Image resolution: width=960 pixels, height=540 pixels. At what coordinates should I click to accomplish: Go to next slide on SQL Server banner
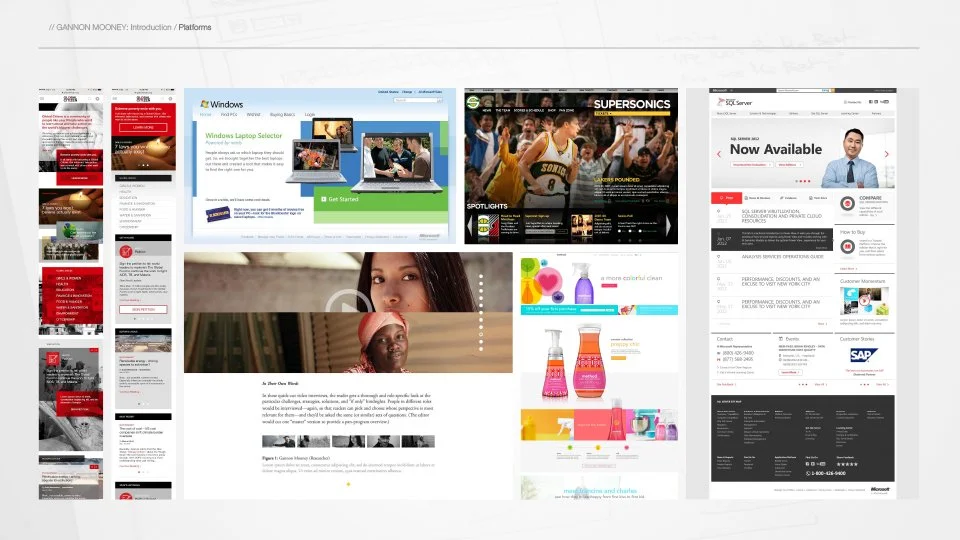[x=887, y=154]
